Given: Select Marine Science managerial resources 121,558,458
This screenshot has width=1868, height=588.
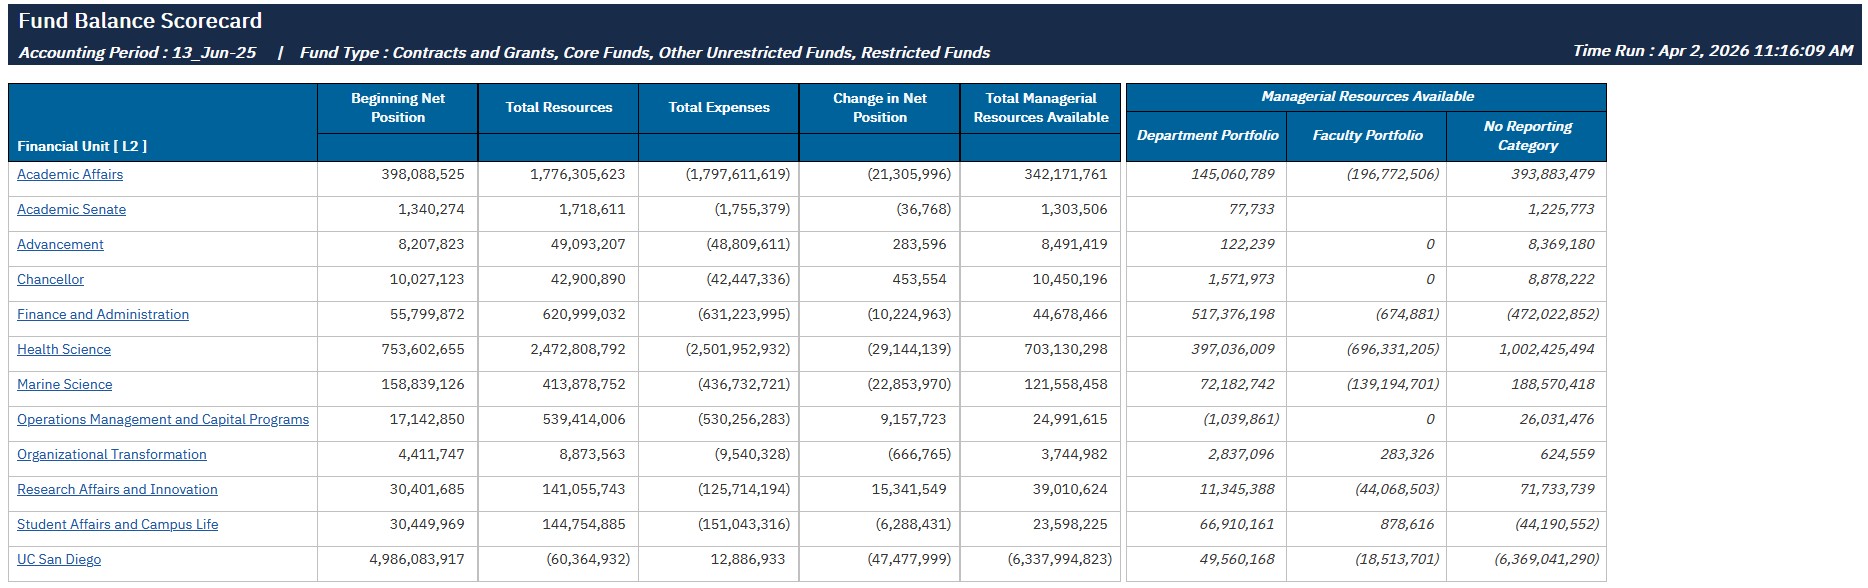Looking at the screenshot, I should pyautogui.click(x=1066, y=384).
